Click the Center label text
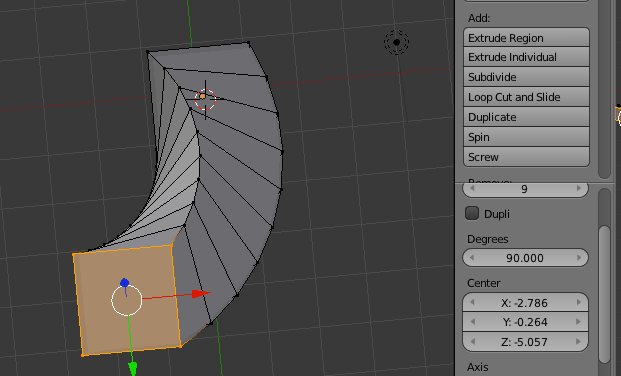This screenshot has height=376, width=621. pyautogui.click(x=484, y=283)
